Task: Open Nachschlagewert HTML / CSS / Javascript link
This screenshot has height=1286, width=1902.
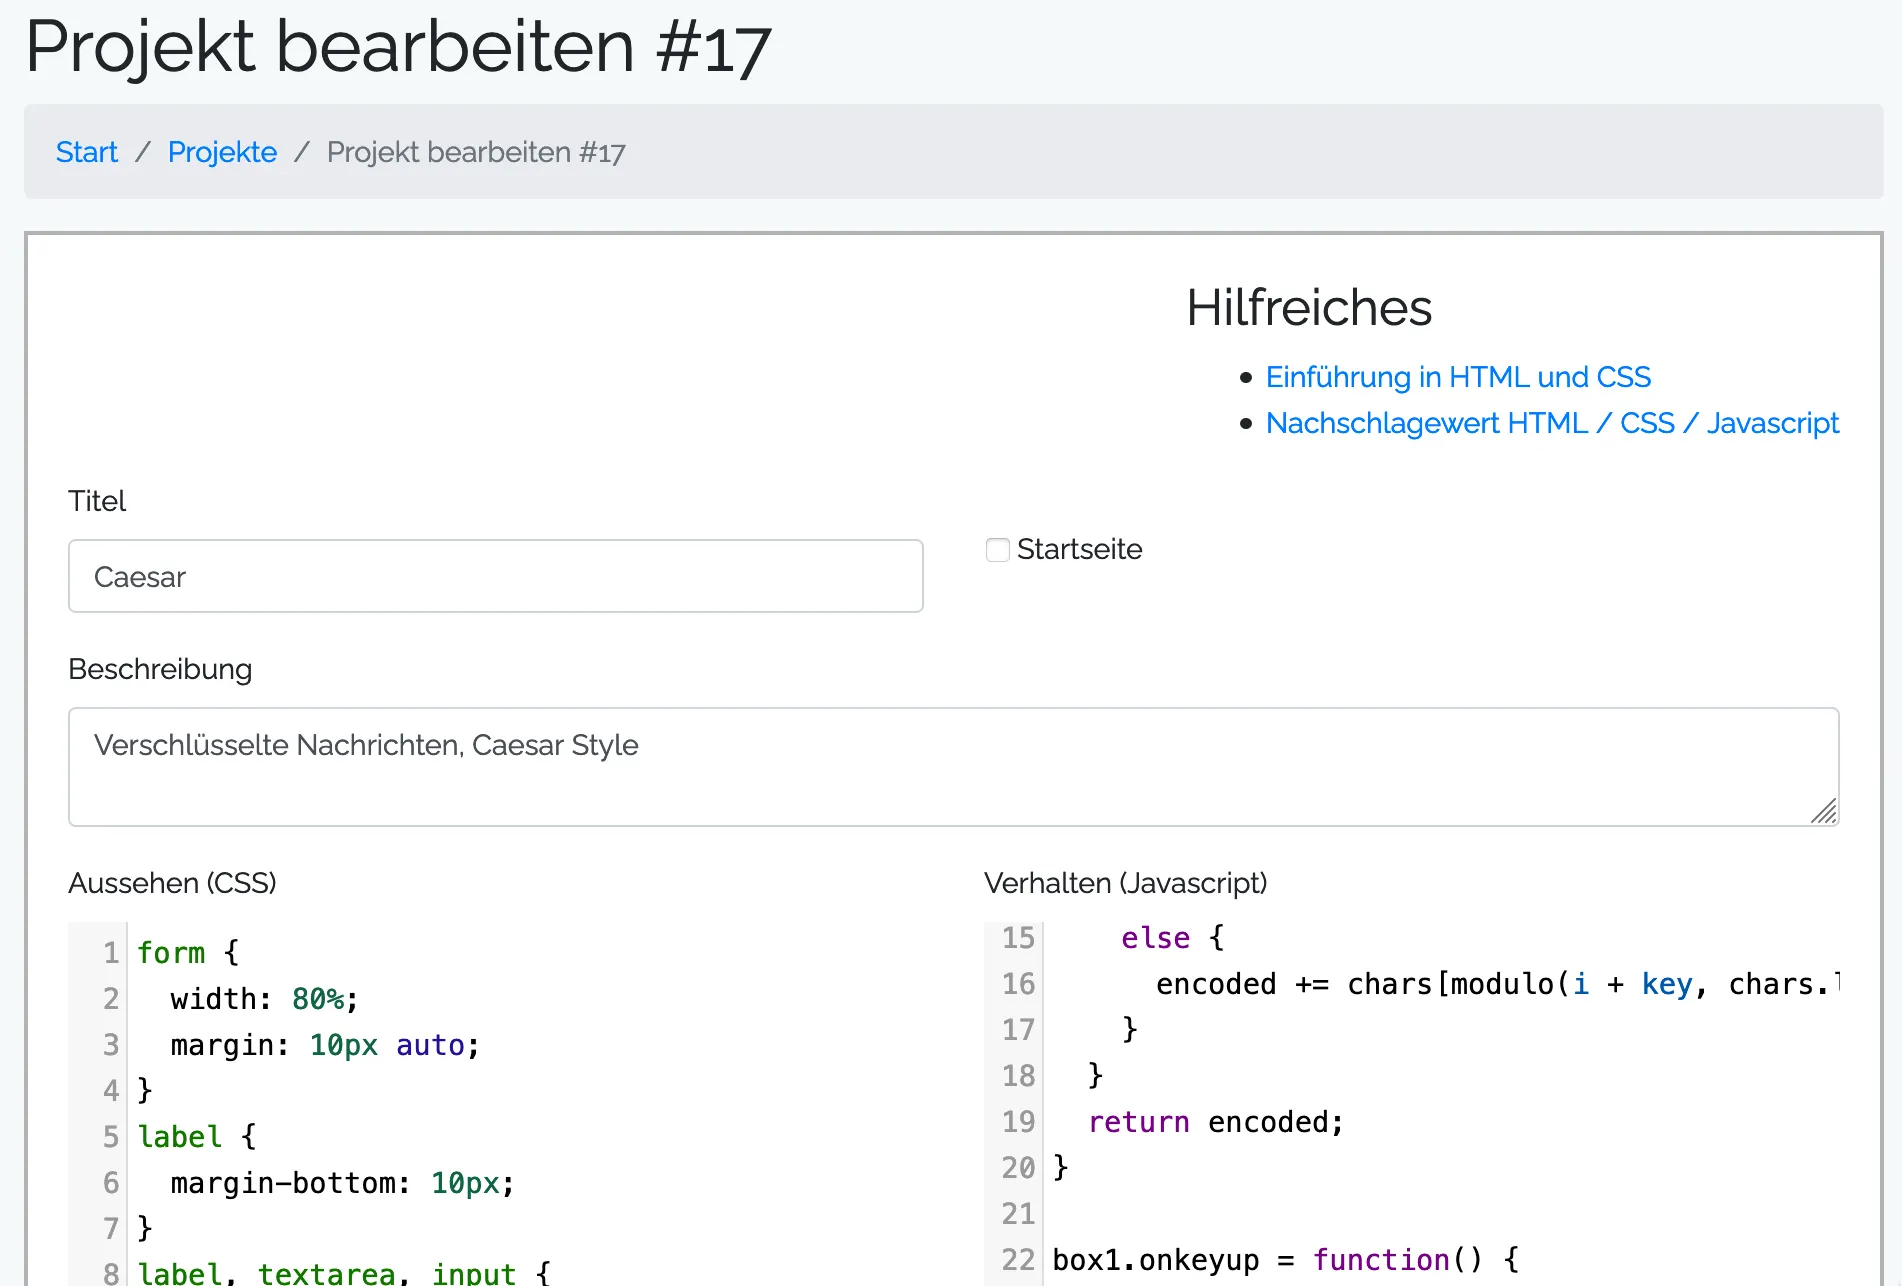Action: point(1551,423)
